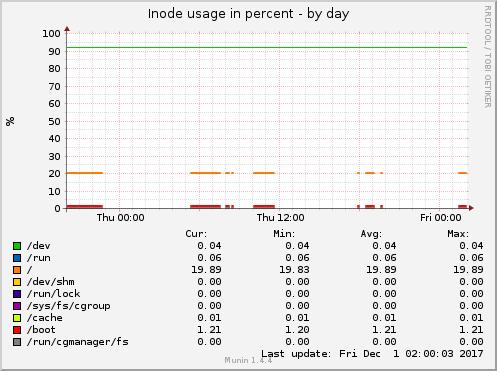Click the Munin 1.4.4 version text
Viewport: 497px width, 371px height.
click(x=248, y=360)
